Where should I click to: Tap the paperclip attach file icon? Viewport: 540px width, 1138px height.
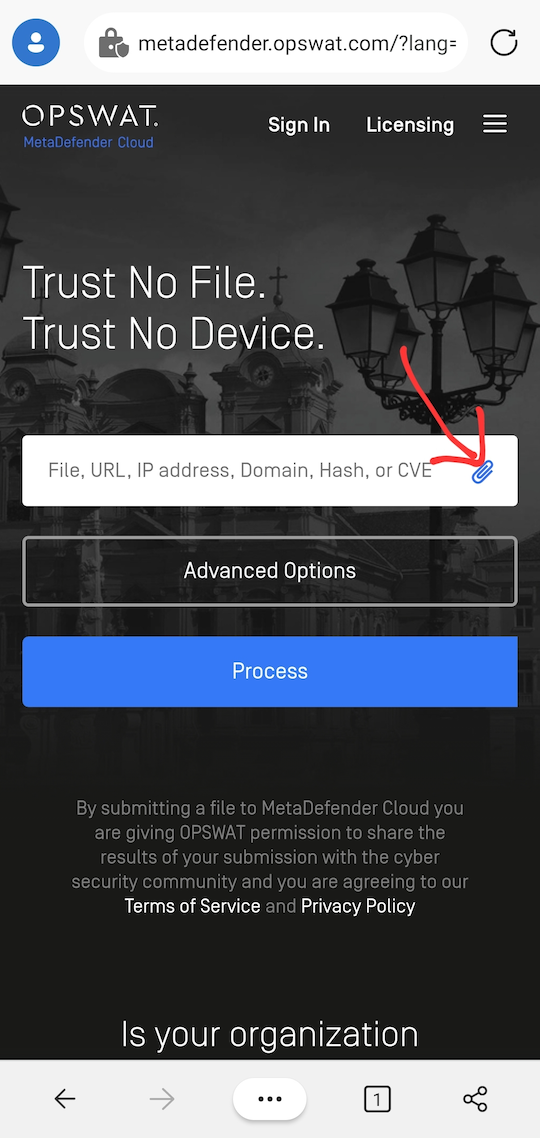[x=483, y=472]
